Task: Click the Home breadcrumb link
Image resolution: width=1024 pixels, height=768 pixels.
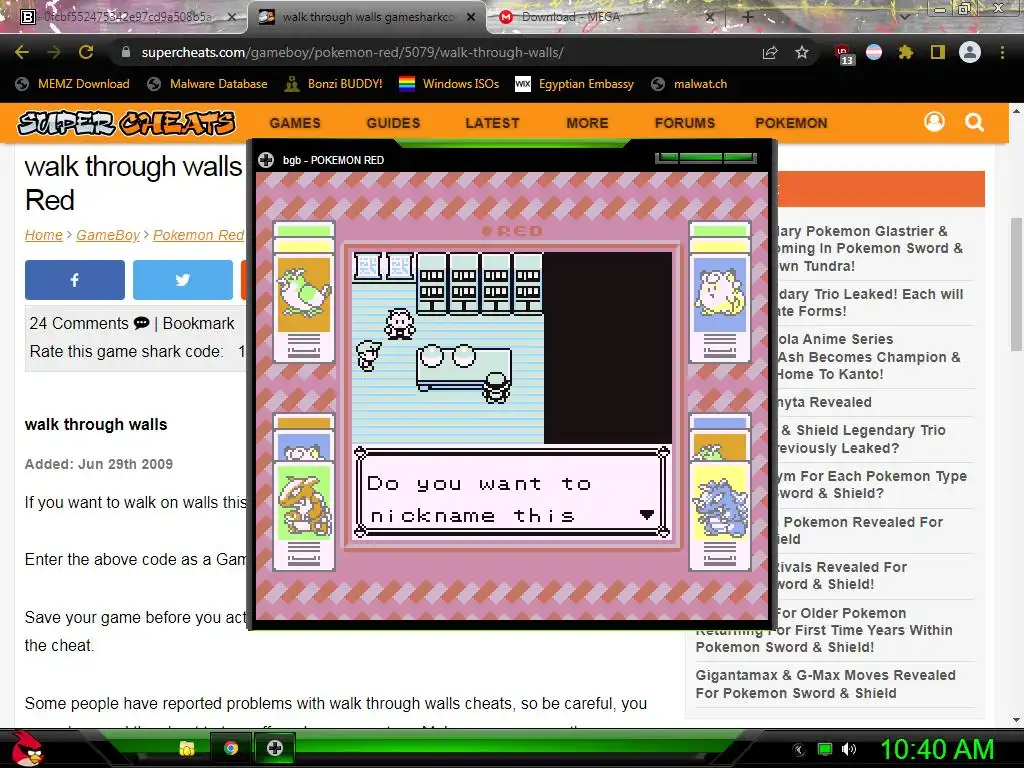Action: point(44,235)
